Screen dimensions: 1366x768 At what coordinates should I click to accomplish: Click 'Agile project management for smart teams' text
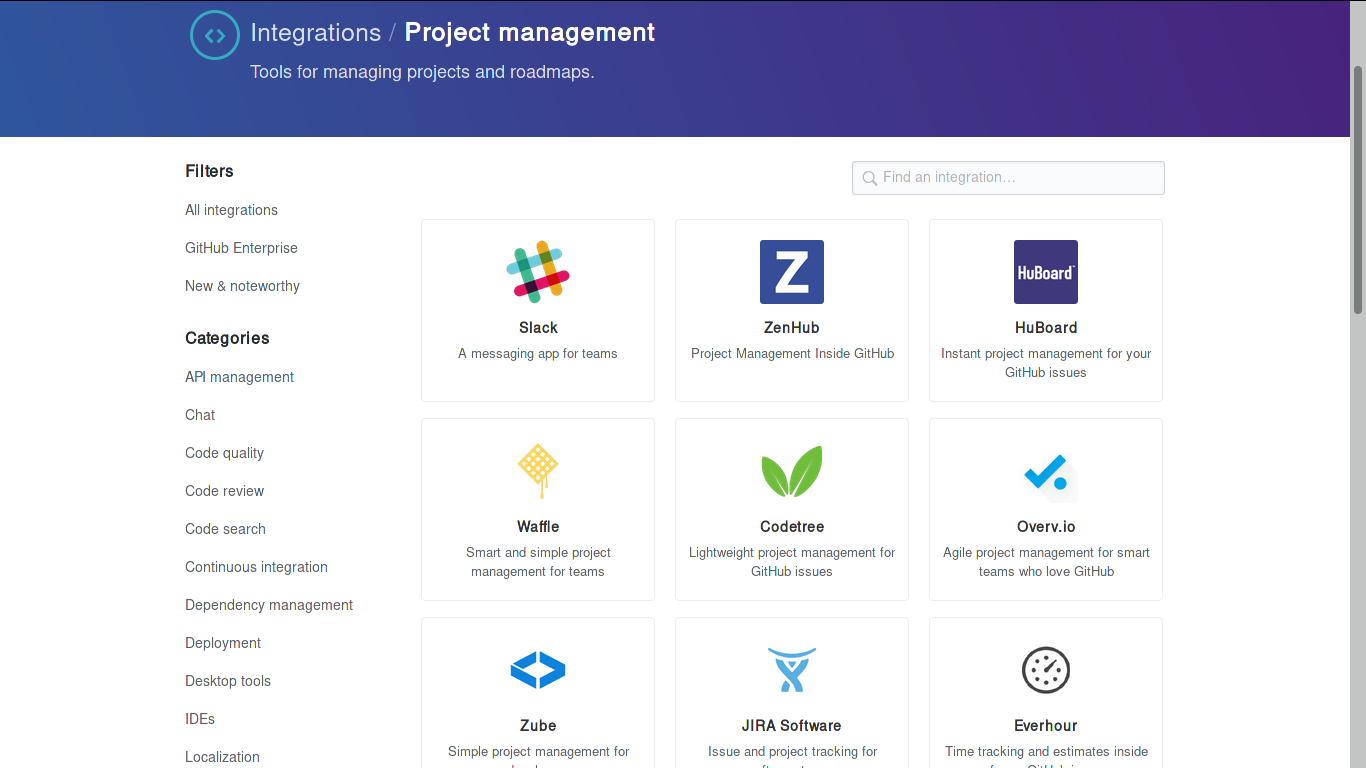coord(1046,562)
